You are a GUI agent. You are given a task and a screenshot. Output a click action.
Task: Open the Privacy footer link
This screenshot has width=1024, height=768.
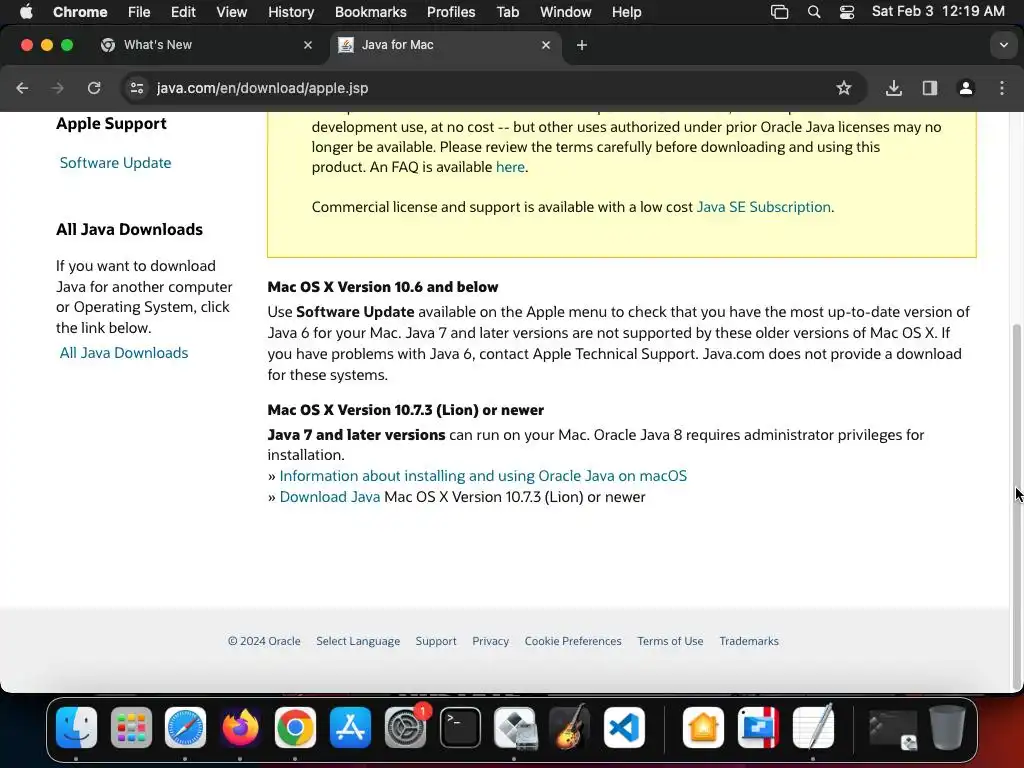click(x=490, y=641)
